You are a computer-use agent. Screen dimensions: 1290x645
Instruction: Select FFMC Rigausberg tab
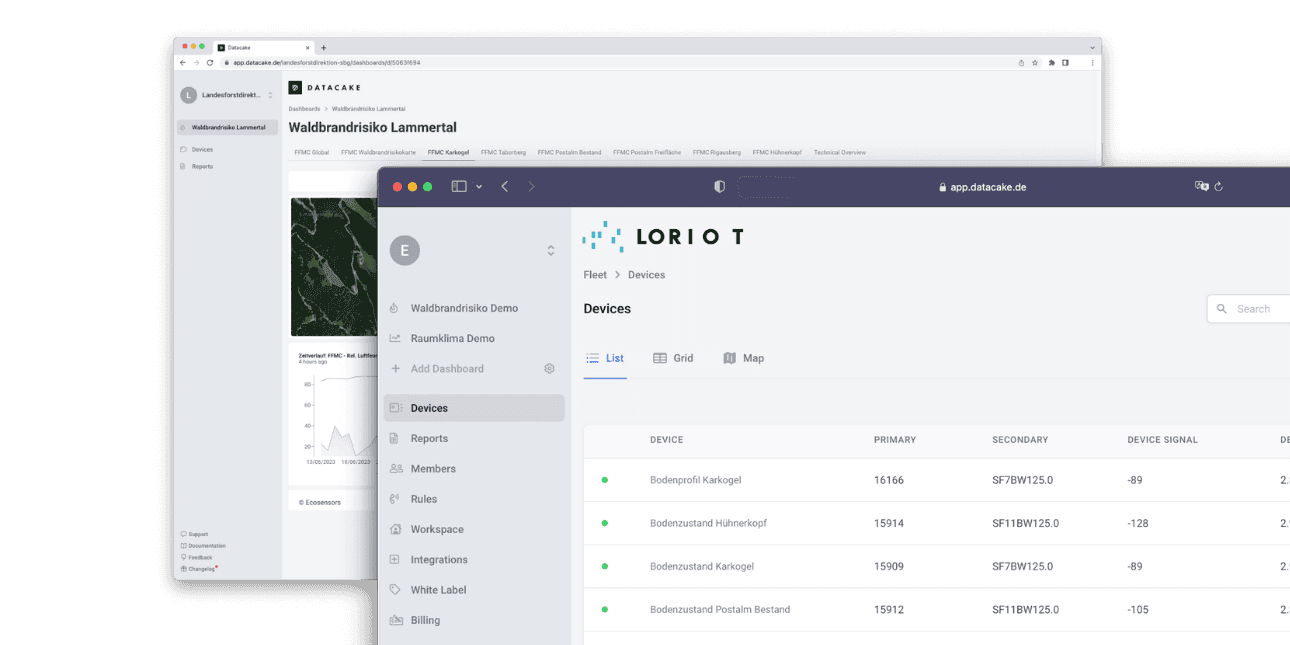[x=717, y=152]
